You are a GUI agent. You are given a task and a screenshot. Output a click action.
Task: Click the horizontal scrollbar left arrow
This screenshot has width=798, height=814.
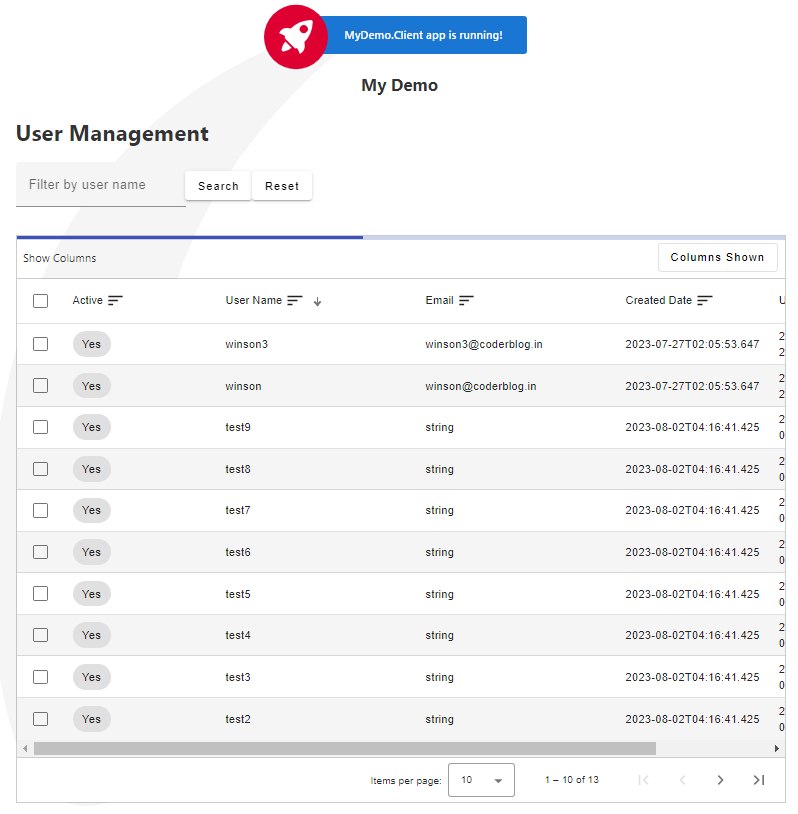point(25,749)
